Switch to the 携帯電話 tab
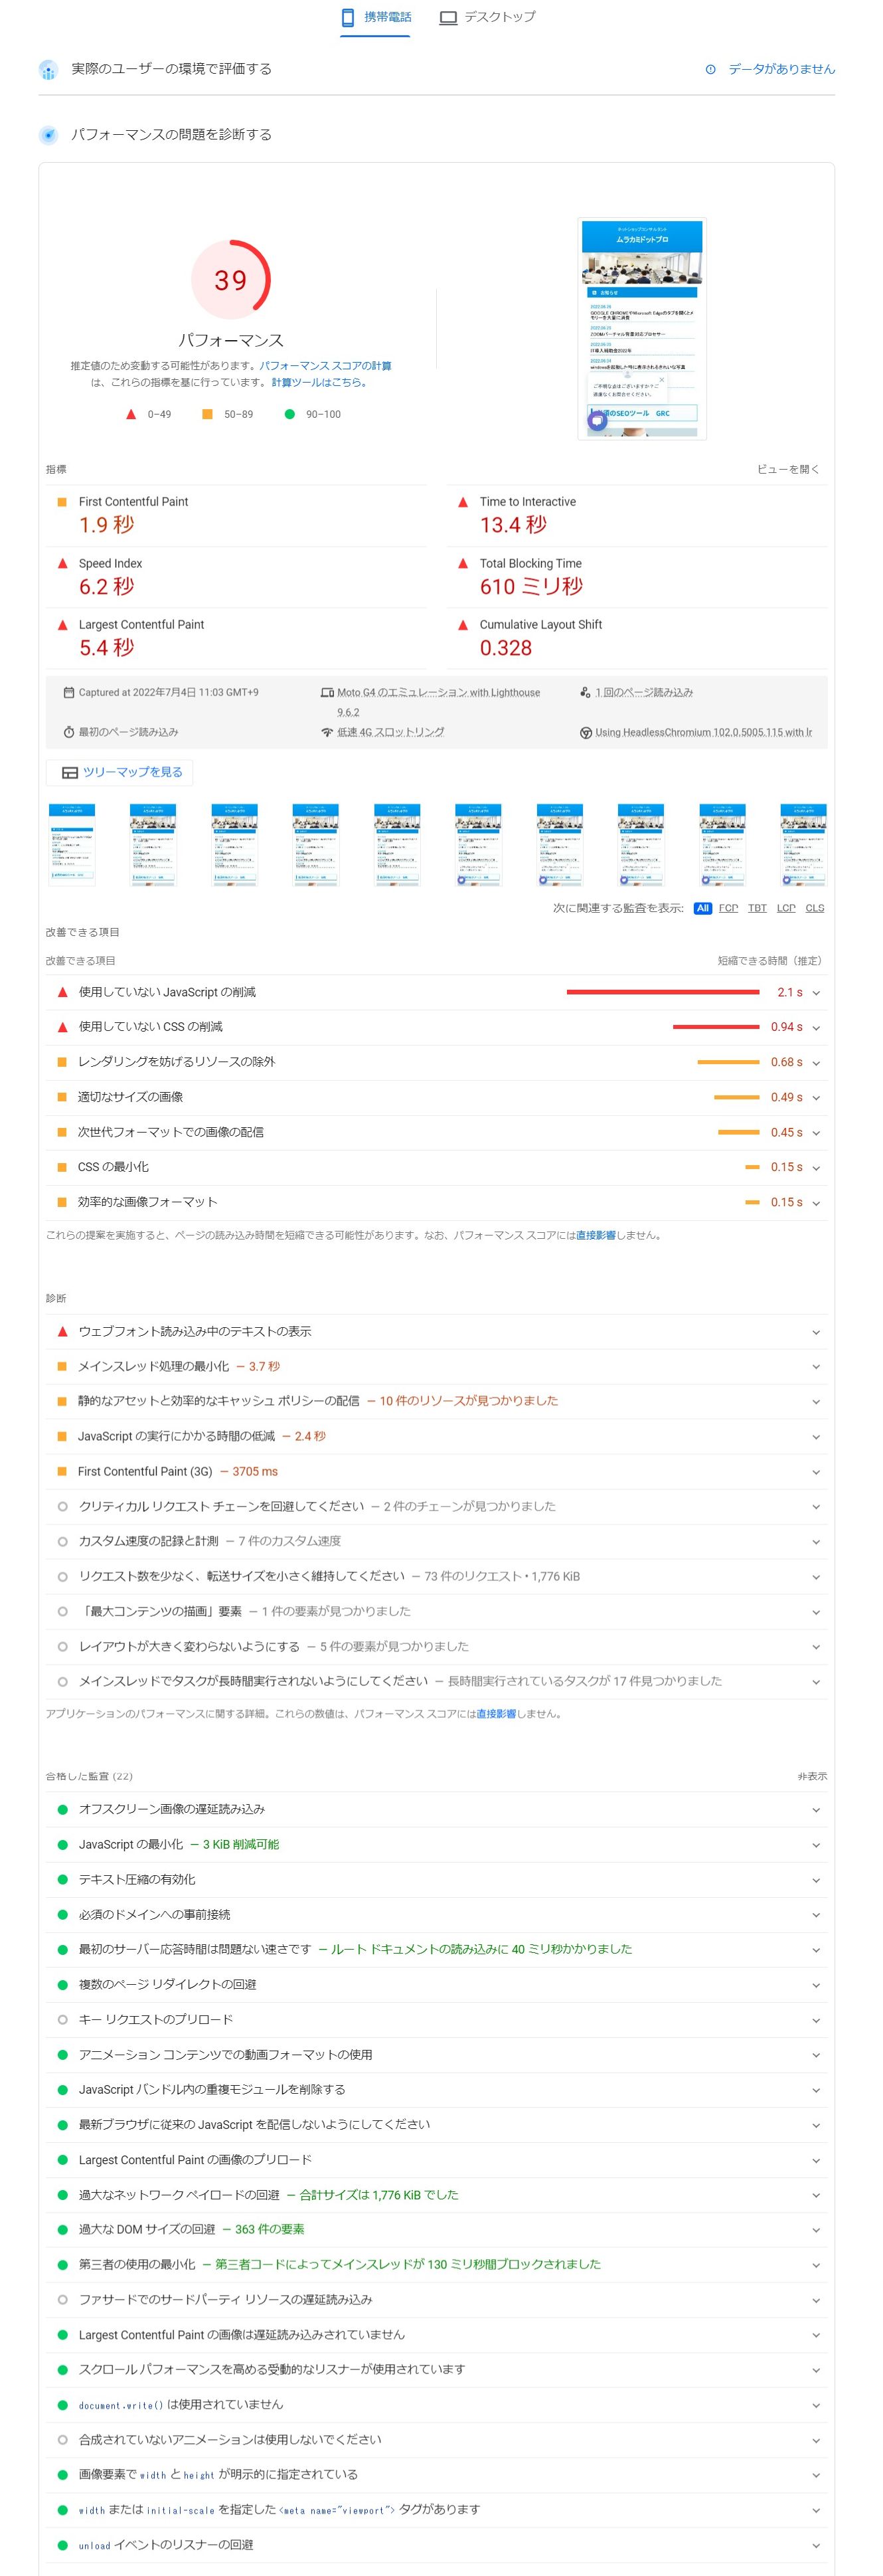Screen dimensions: 883x2576 click(375, 17)
